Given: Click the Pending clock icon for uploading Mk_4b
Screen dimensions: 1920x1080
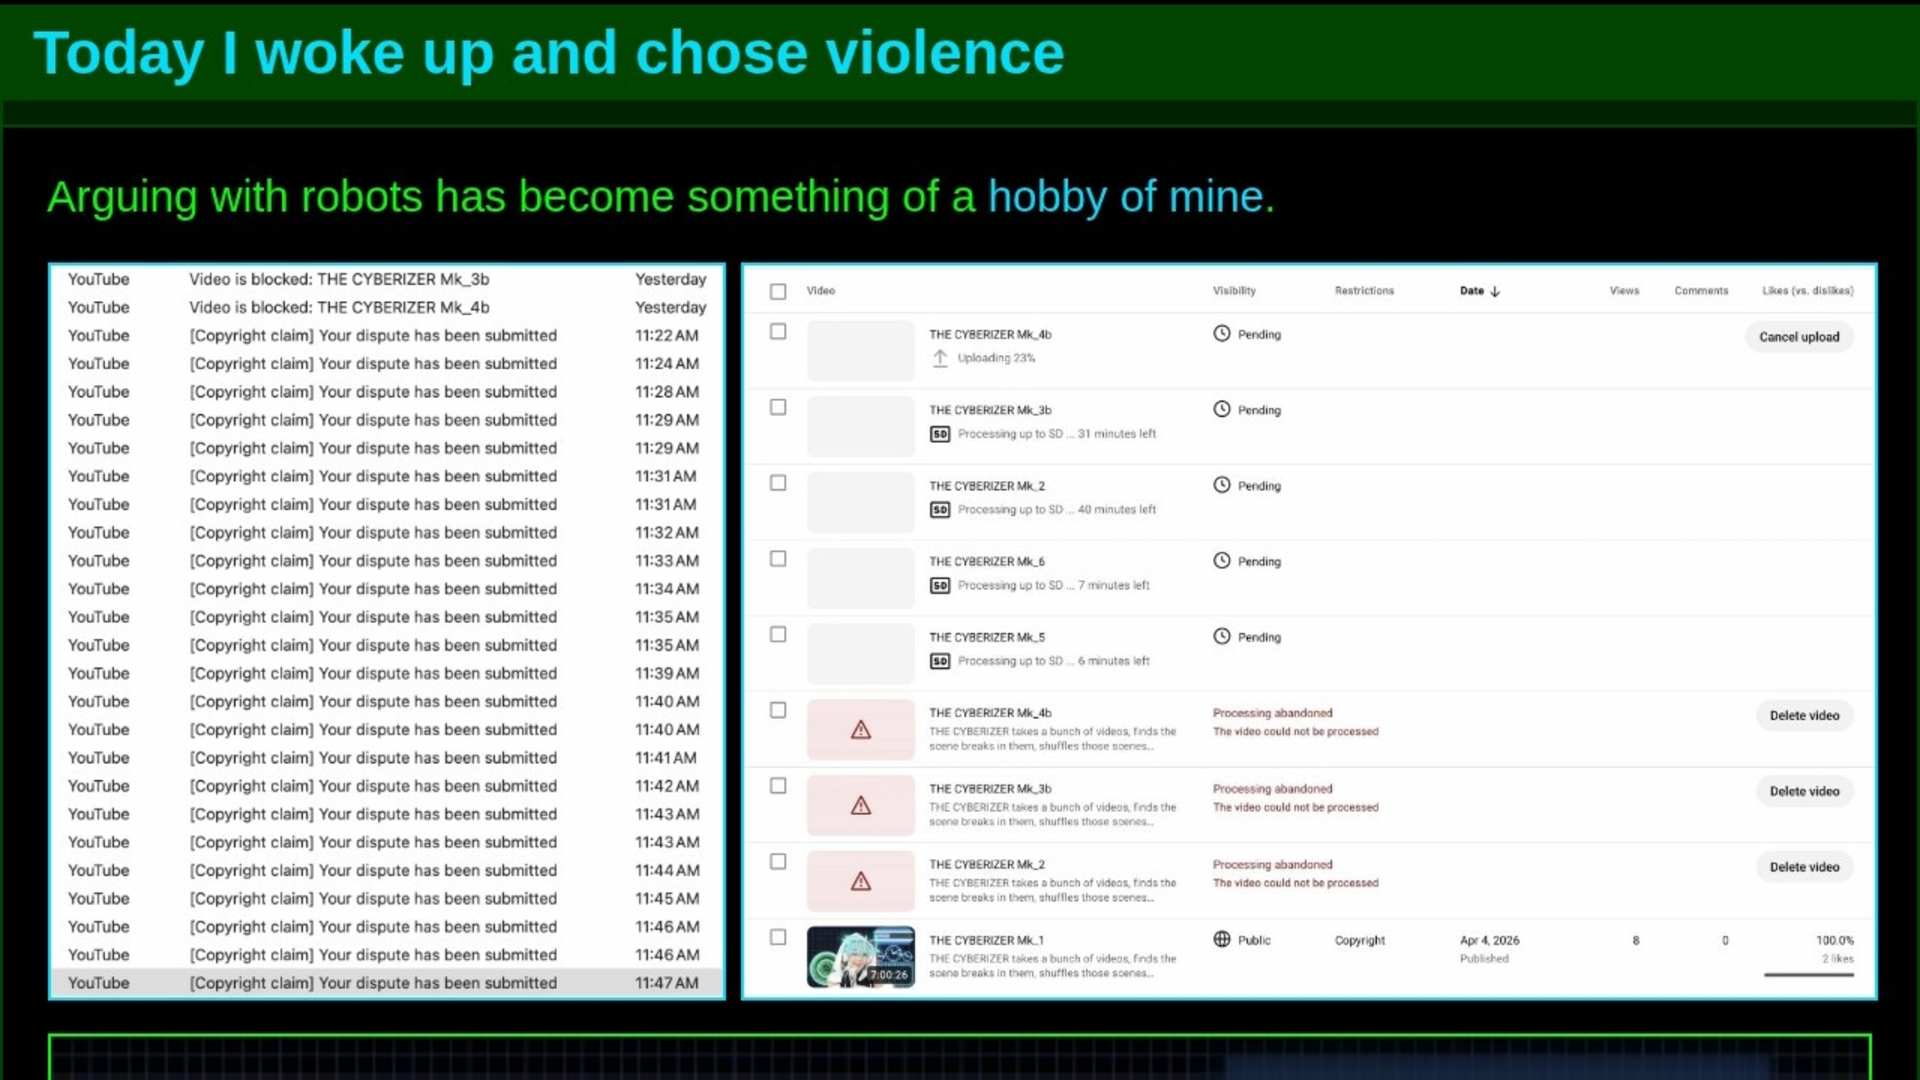Looking at the screenshot, I should click(x=1222, y=334).
